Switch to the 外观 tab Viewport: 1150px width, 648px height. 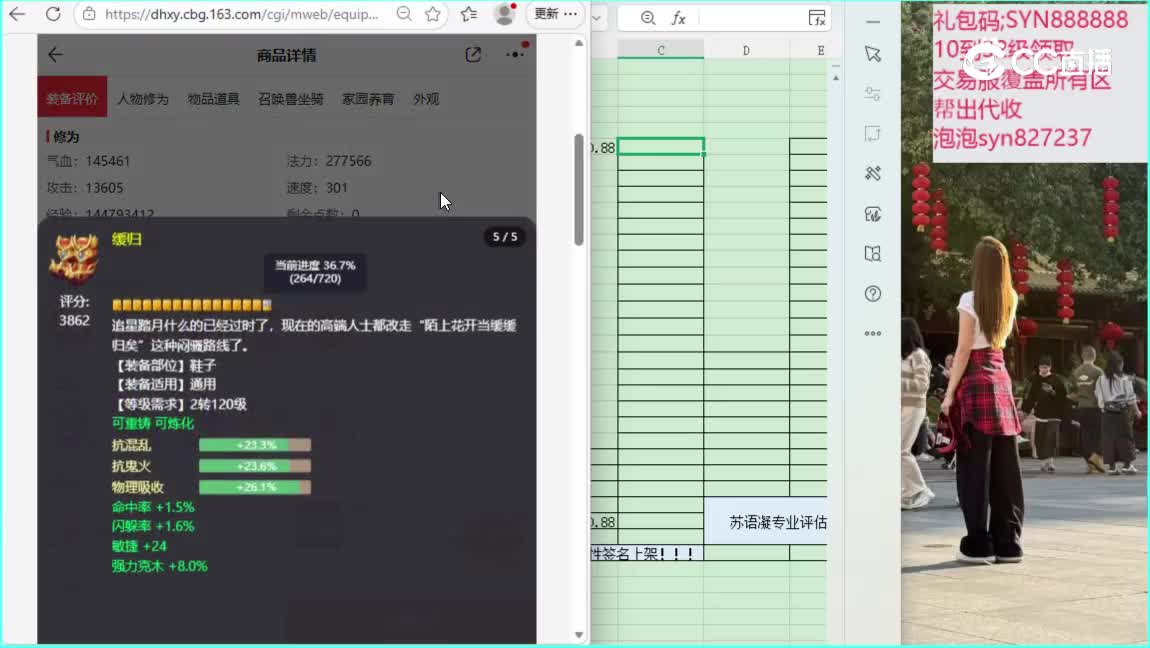tap(426, 99)
